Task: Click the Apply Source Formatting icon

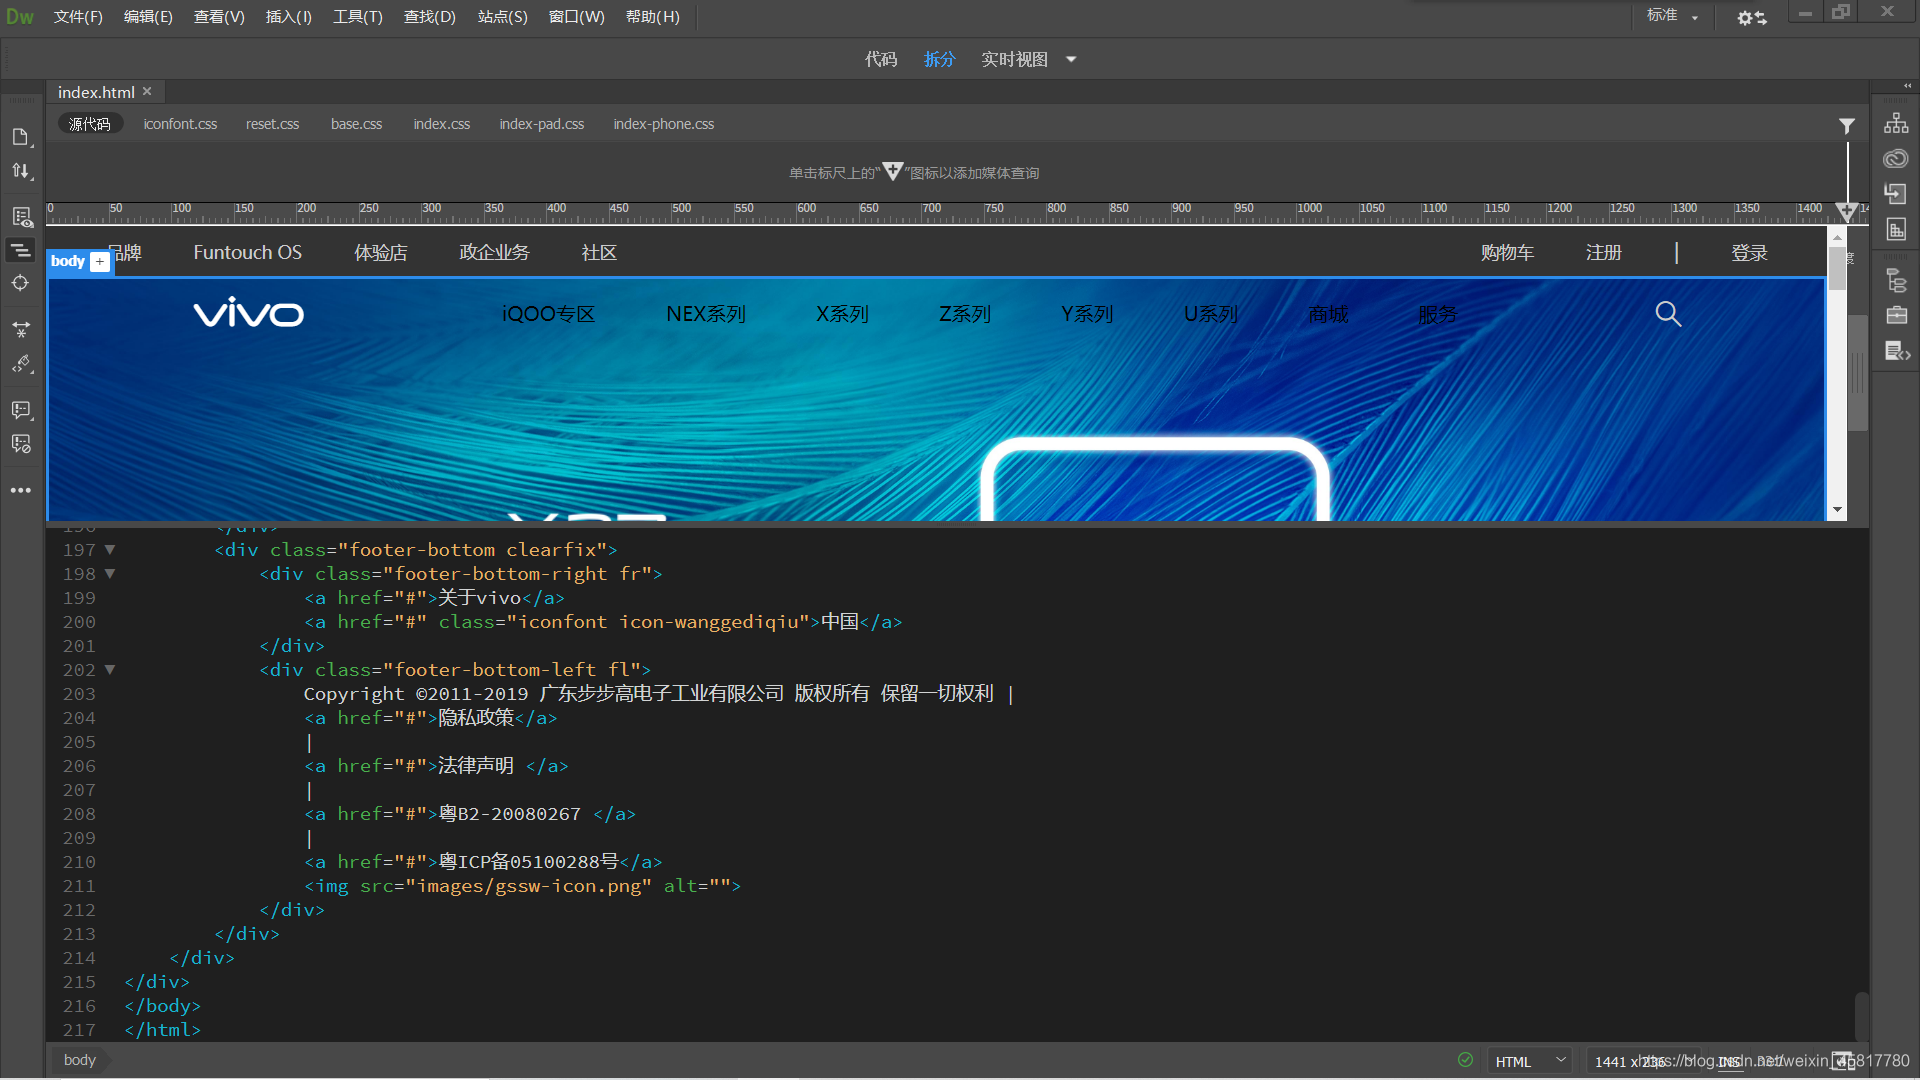Action: click(x=21, y=364)
